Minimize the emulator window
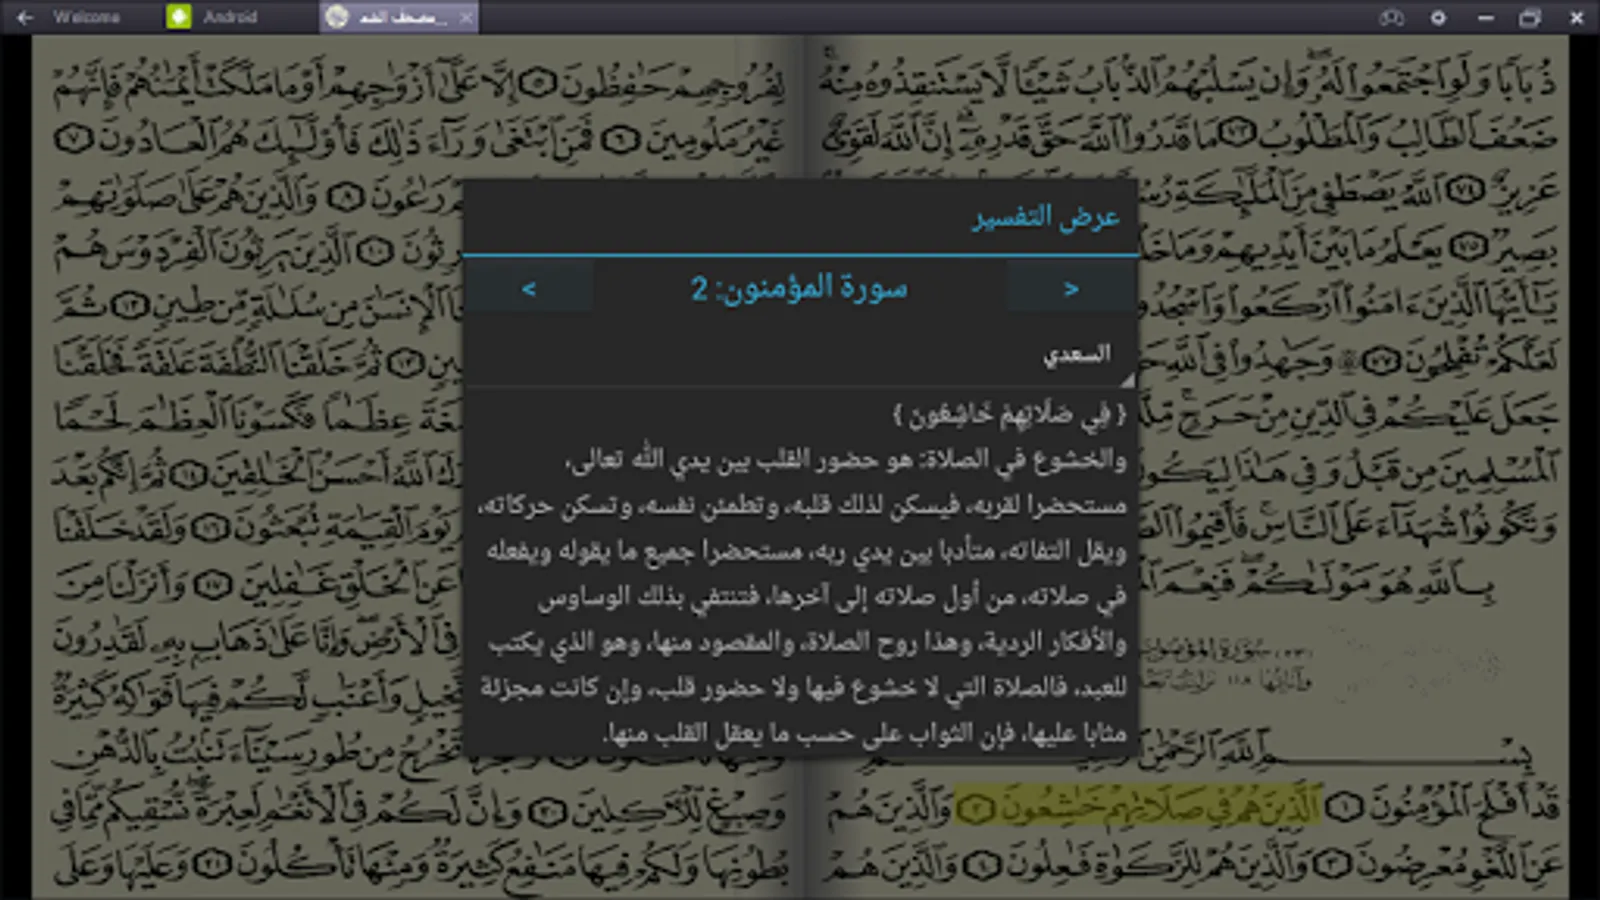 coord(1485,17)
